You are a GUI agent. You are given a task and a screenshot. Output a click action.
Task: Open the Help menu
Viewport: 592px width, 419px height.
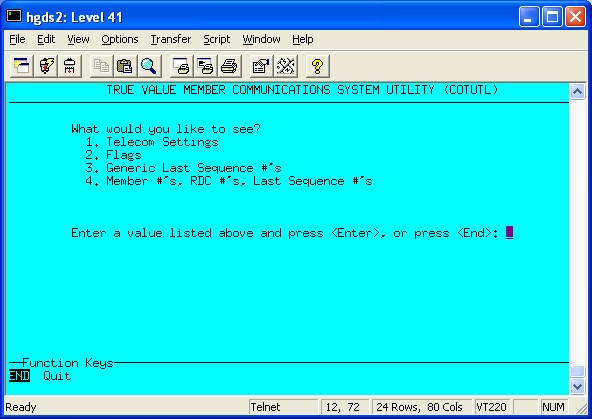tap(302, 39)
